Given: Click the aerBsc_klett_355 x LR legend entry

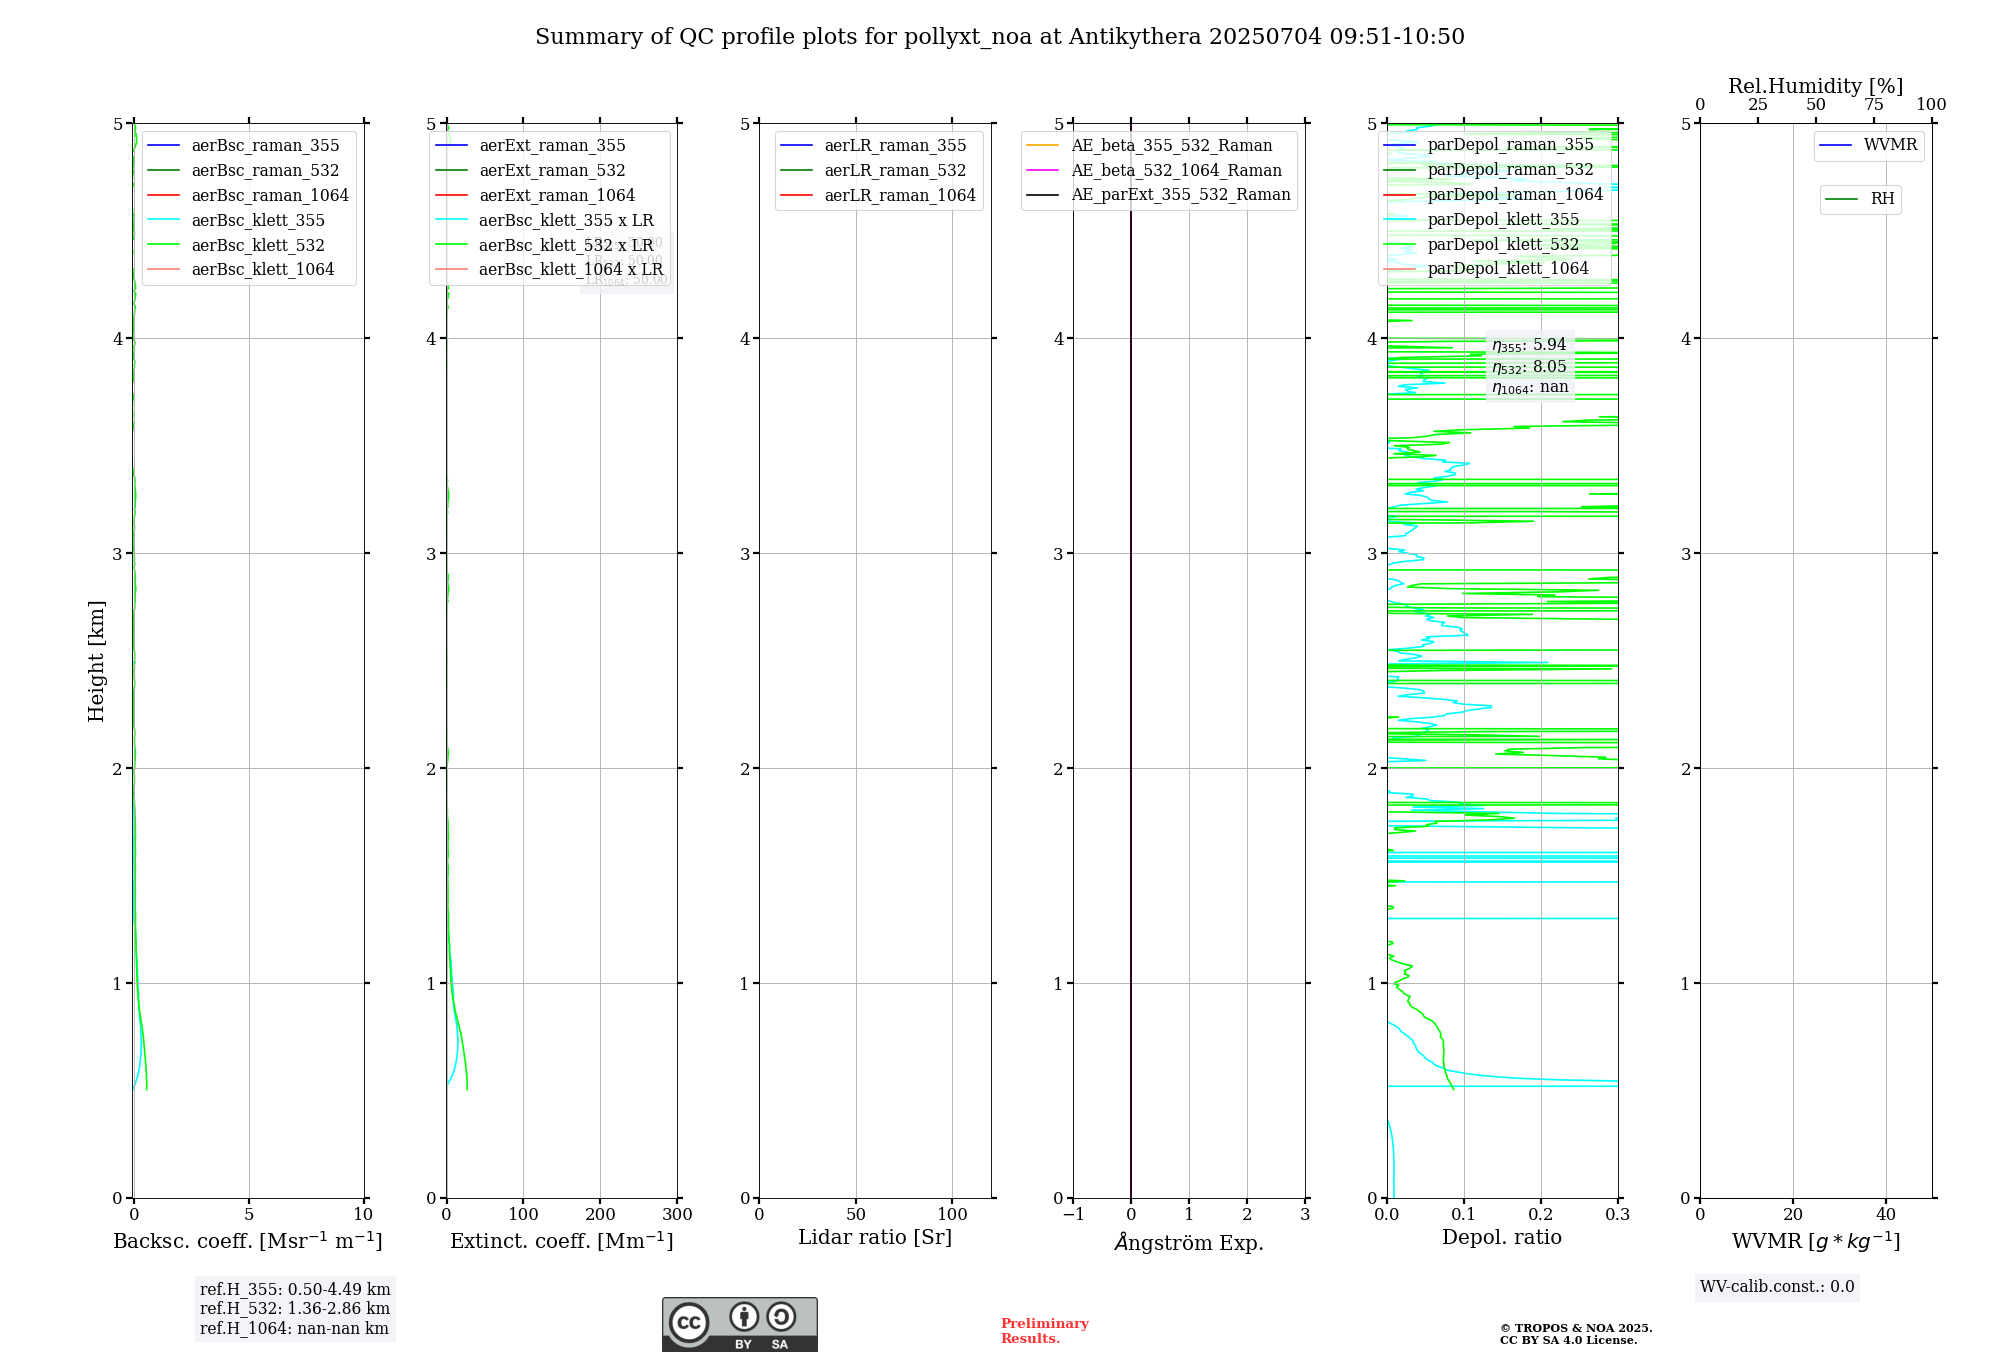Looking at the screenshot, I should tap(545, 221).
